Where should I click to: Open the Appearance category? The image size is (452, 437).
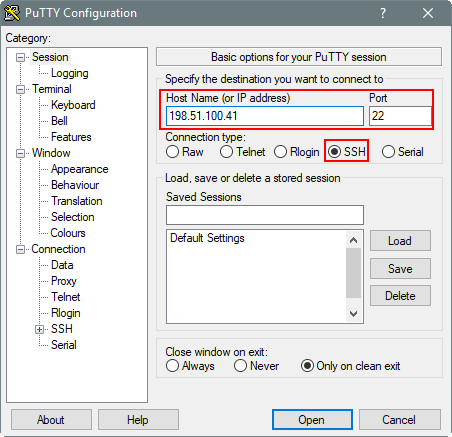click(79, 169)
